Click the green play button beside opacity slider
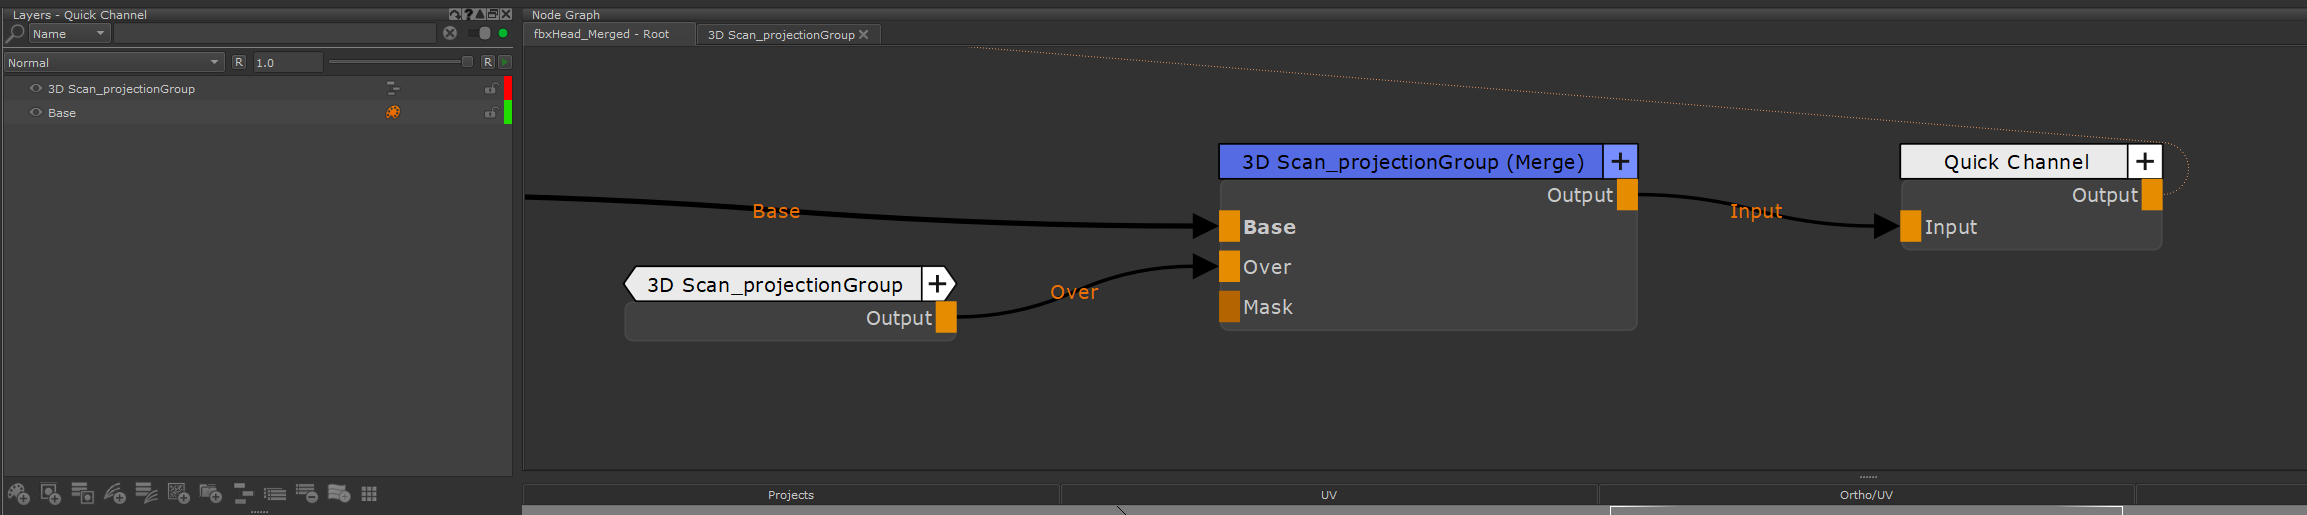The image size is (2307, 515). [x=505, y=62]
